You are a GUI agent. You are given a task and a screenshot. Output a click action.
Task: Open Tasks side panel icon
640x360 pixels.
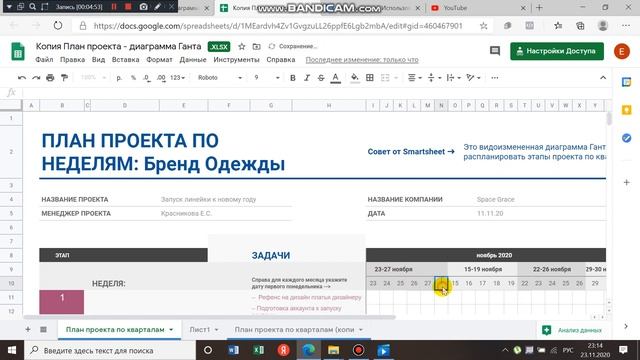pyautogui.click(x=627, y=138)
